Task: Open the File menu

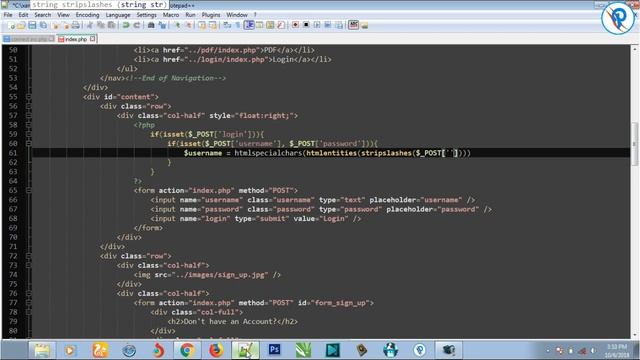Action: 8,15
